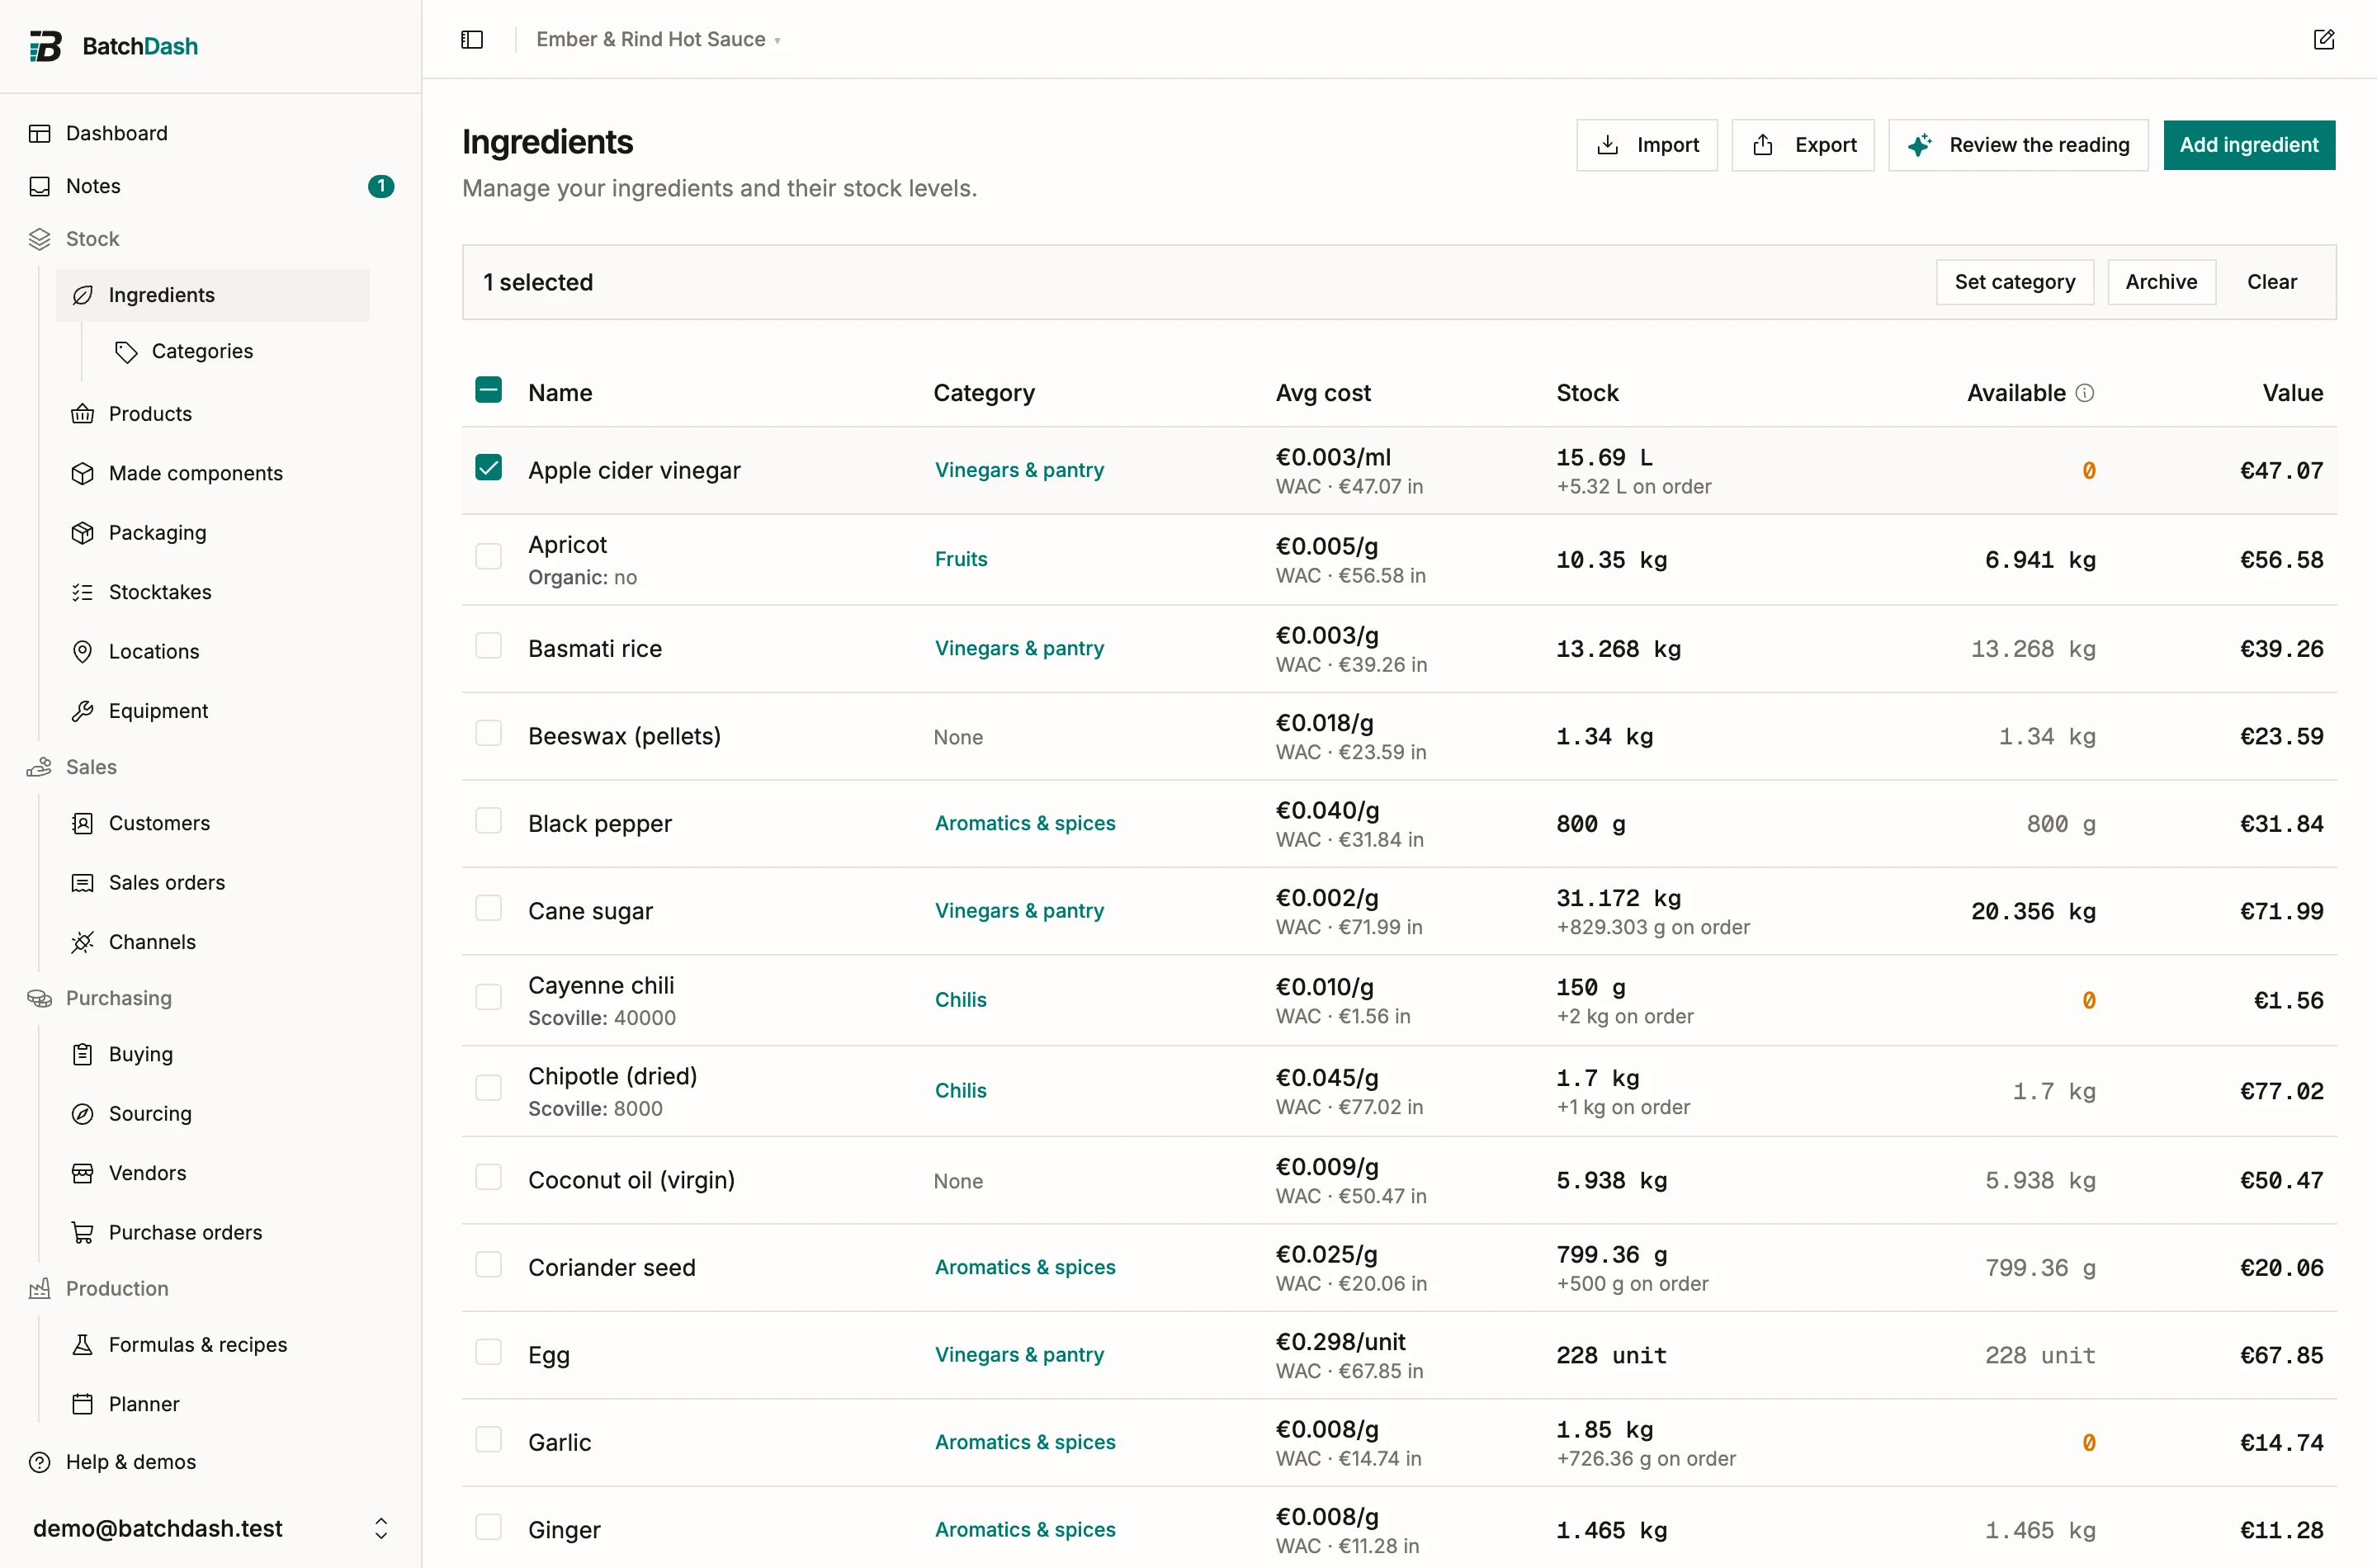Screen dimensions: 2377x1568
Task: Open the Garlic ingredient row name
Action: [x=559, y=1443]
